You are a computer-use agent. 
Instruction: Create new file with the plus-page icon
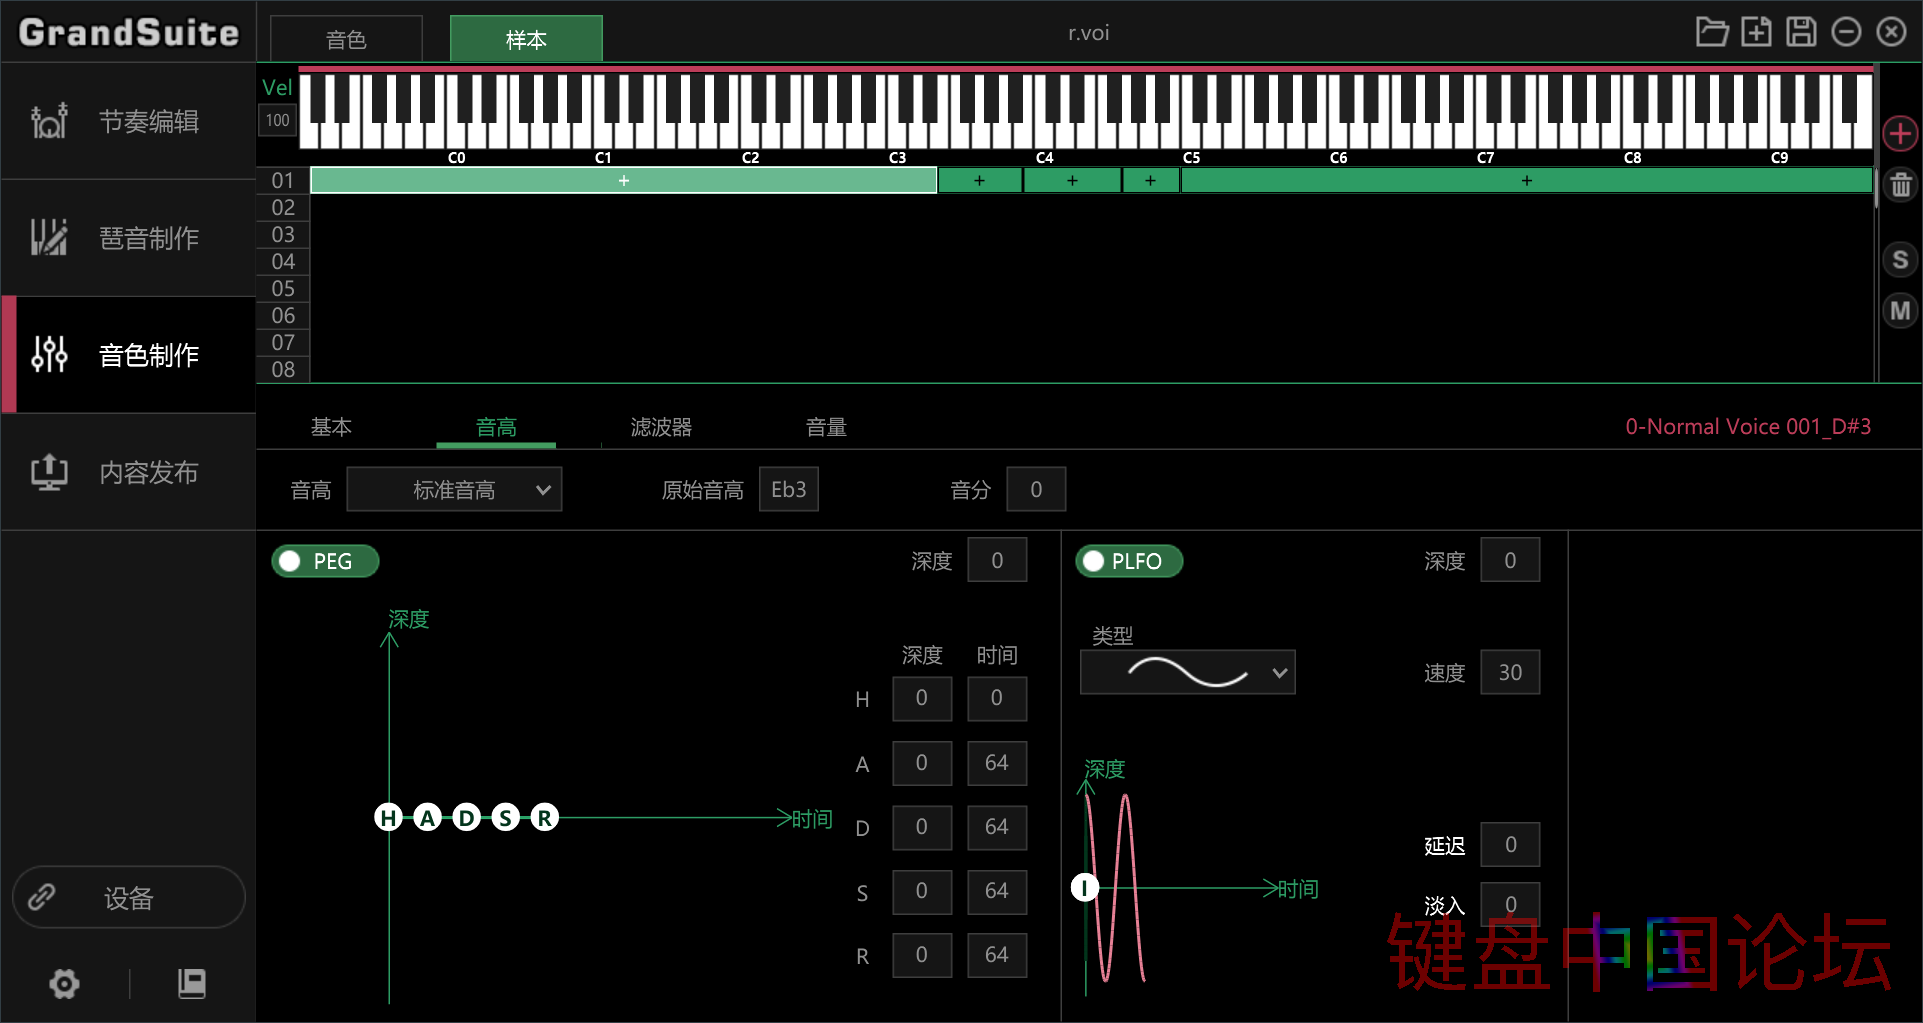click(x=1756, y=32)
